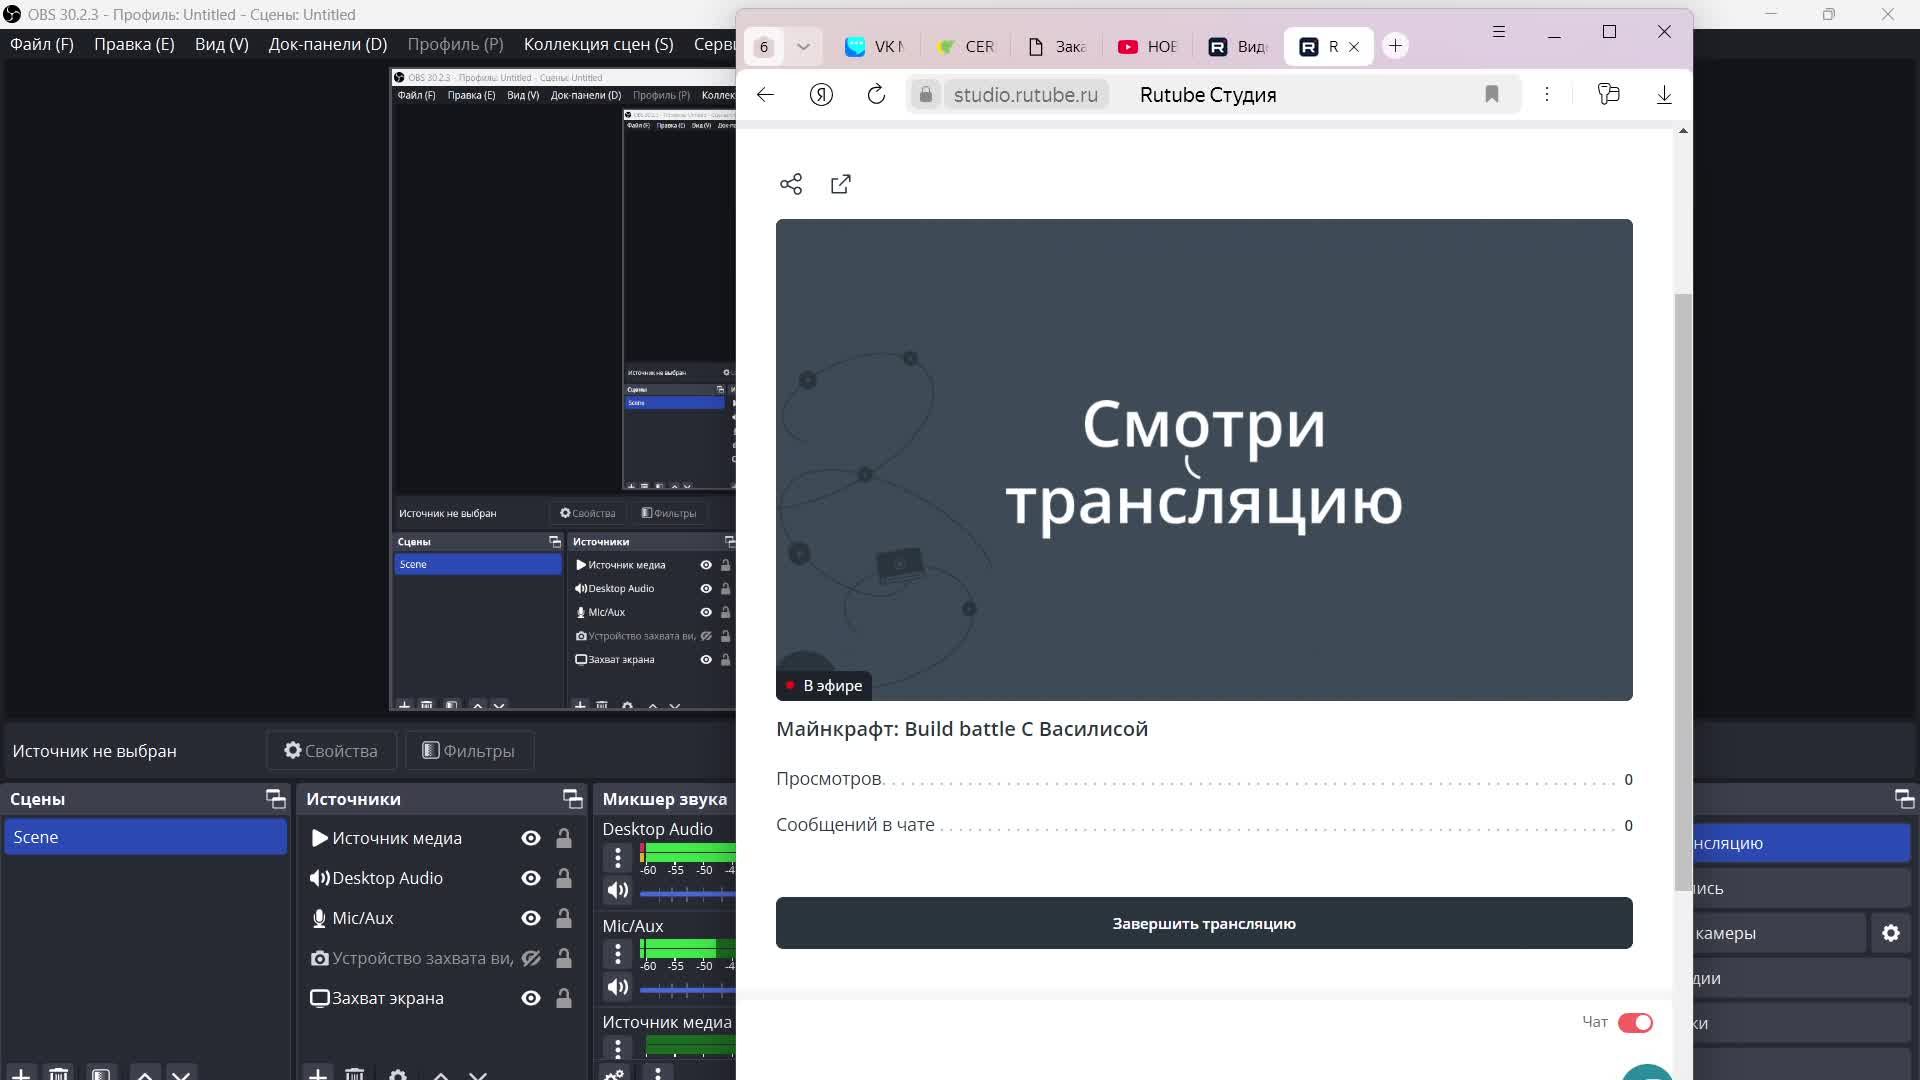Show the video capture device source
Viewport: 1920px width, 1080px height.
tap(531, 958)
